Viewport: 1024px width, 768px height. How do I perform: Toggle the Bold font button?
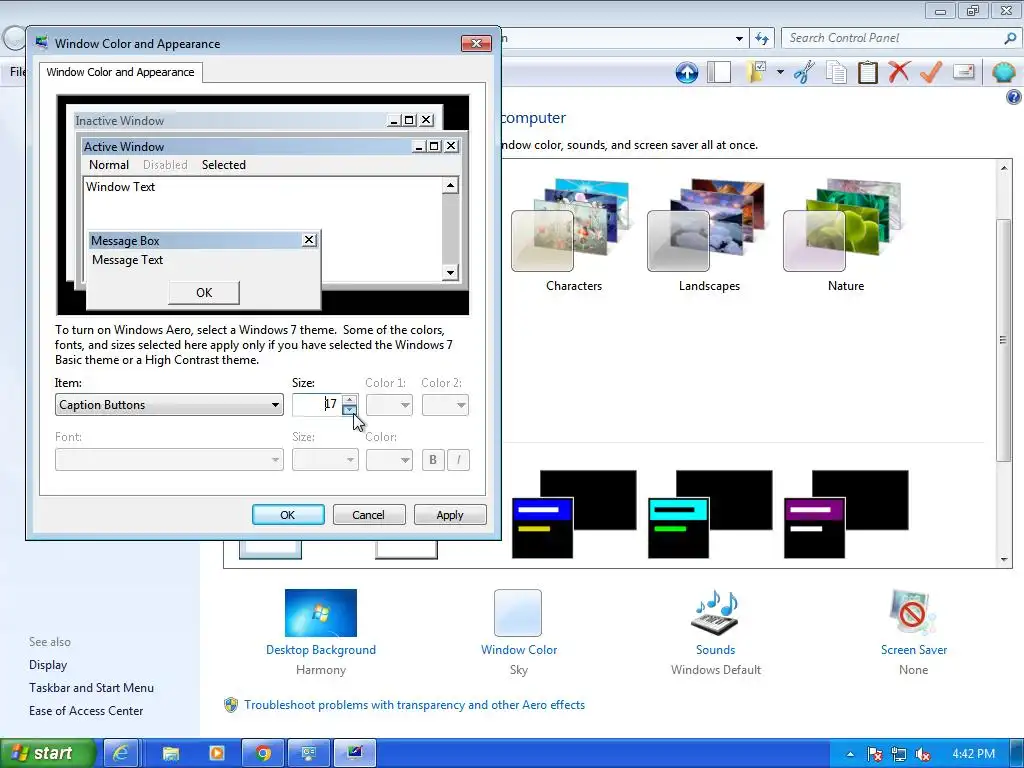(433, 460)
